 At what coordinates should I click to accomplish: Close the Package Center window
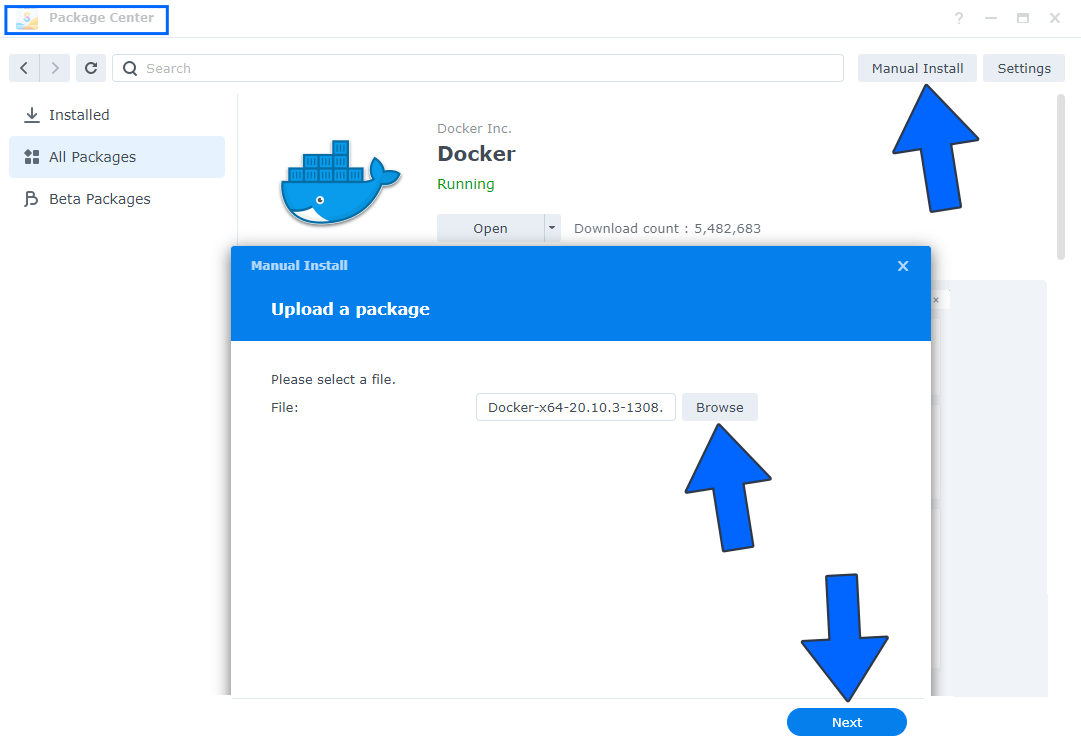1055,19
